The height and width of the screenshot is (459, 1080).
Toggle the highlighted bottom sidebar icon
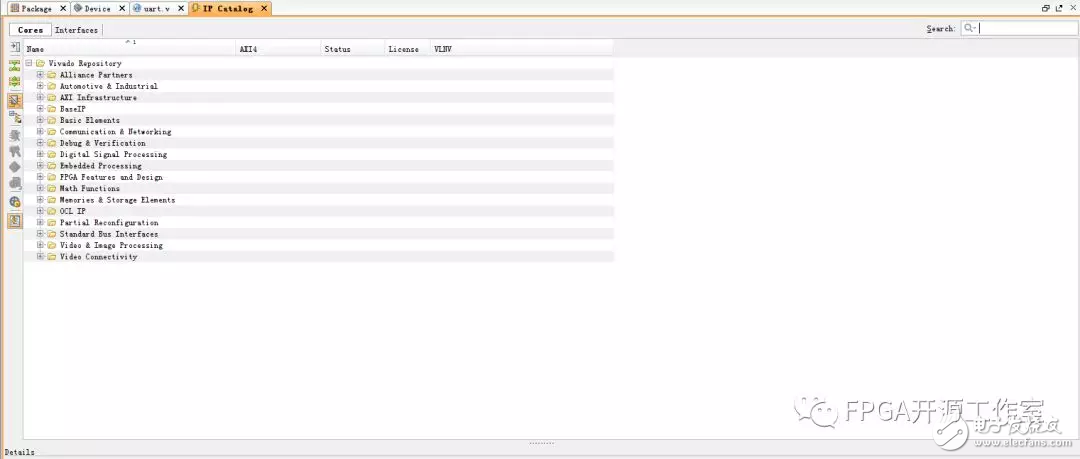14,221
